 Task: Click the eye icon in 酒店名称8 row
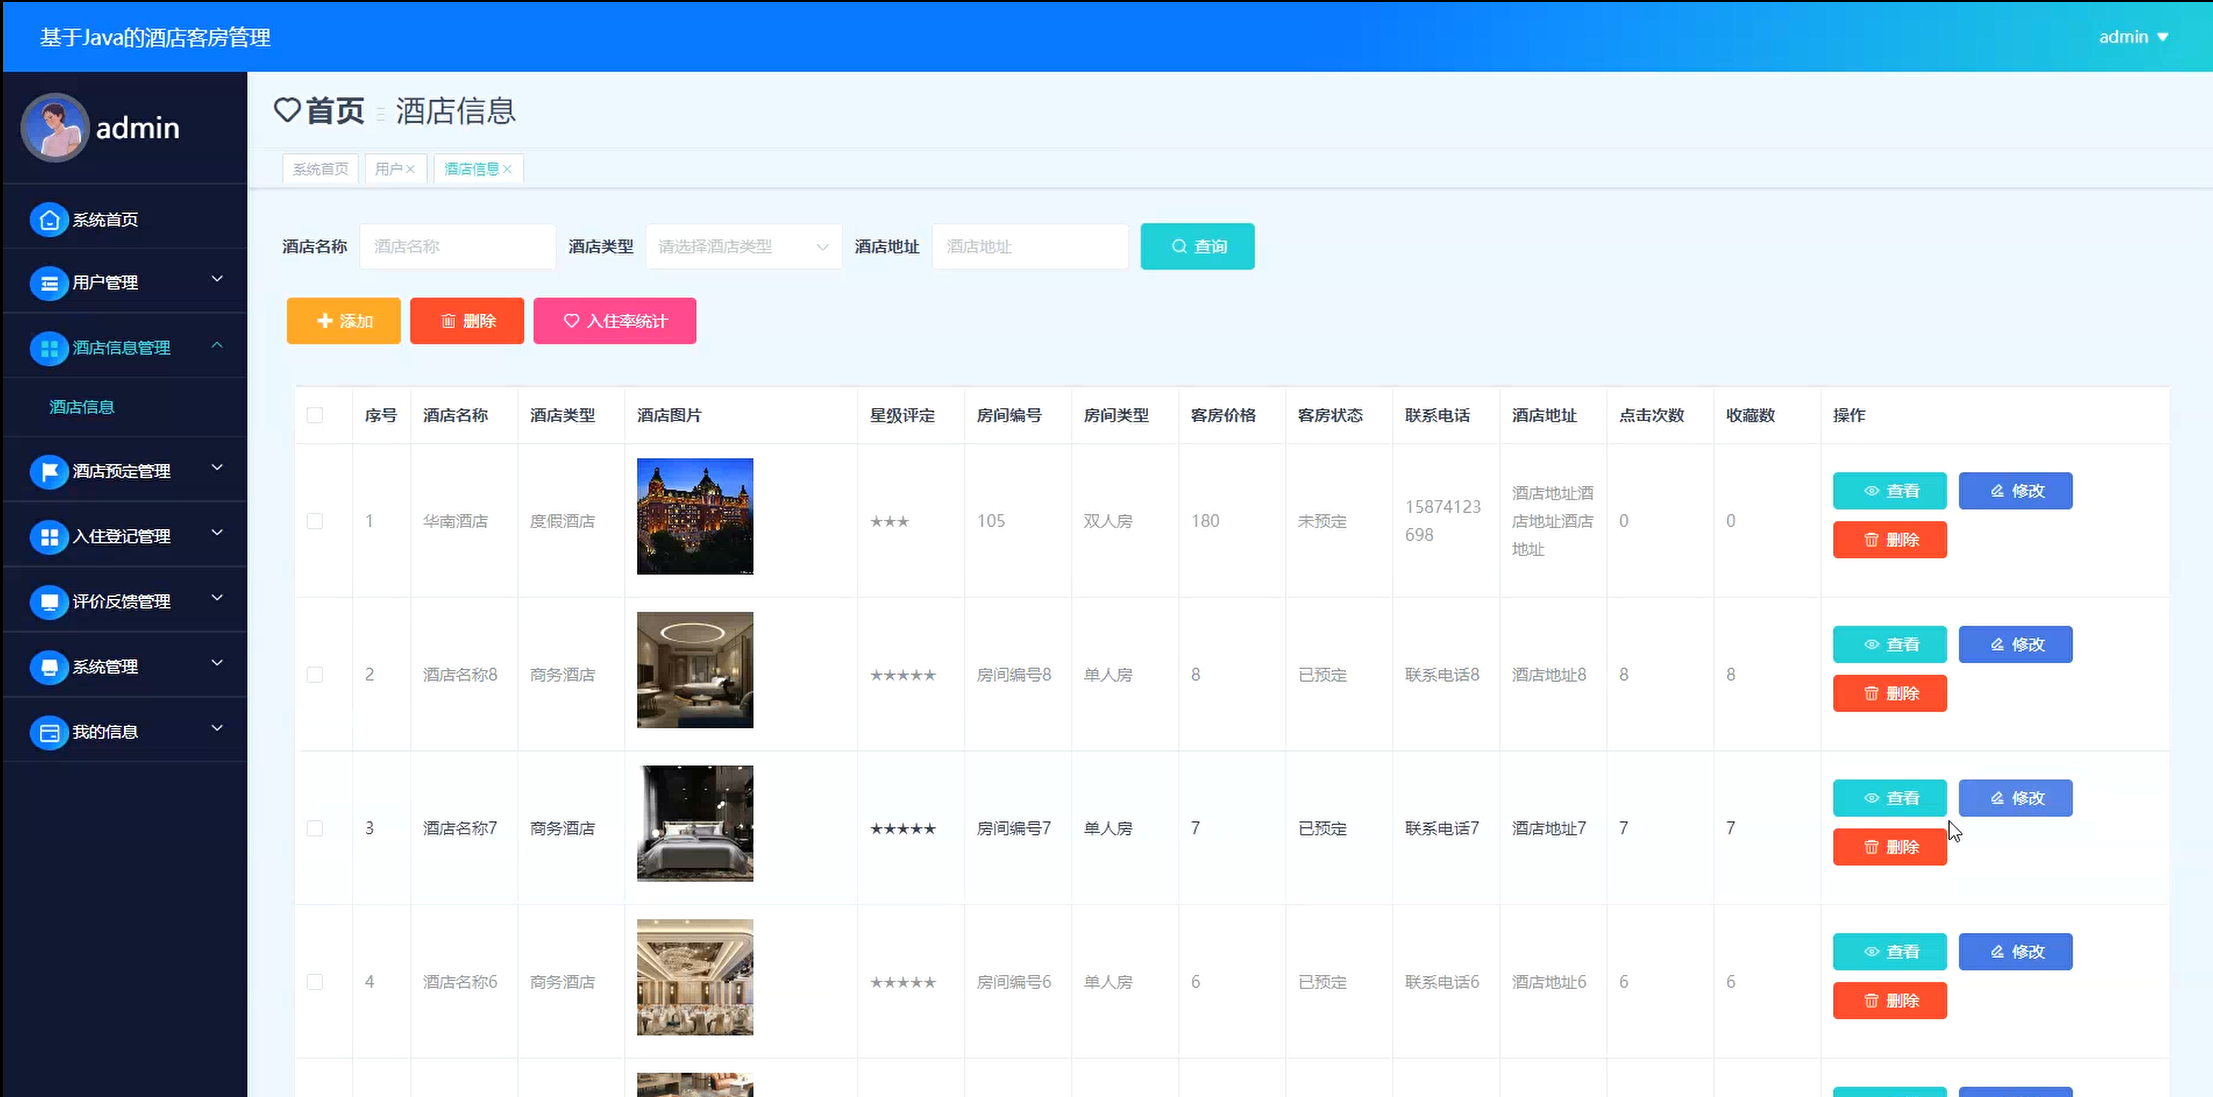1871,645
